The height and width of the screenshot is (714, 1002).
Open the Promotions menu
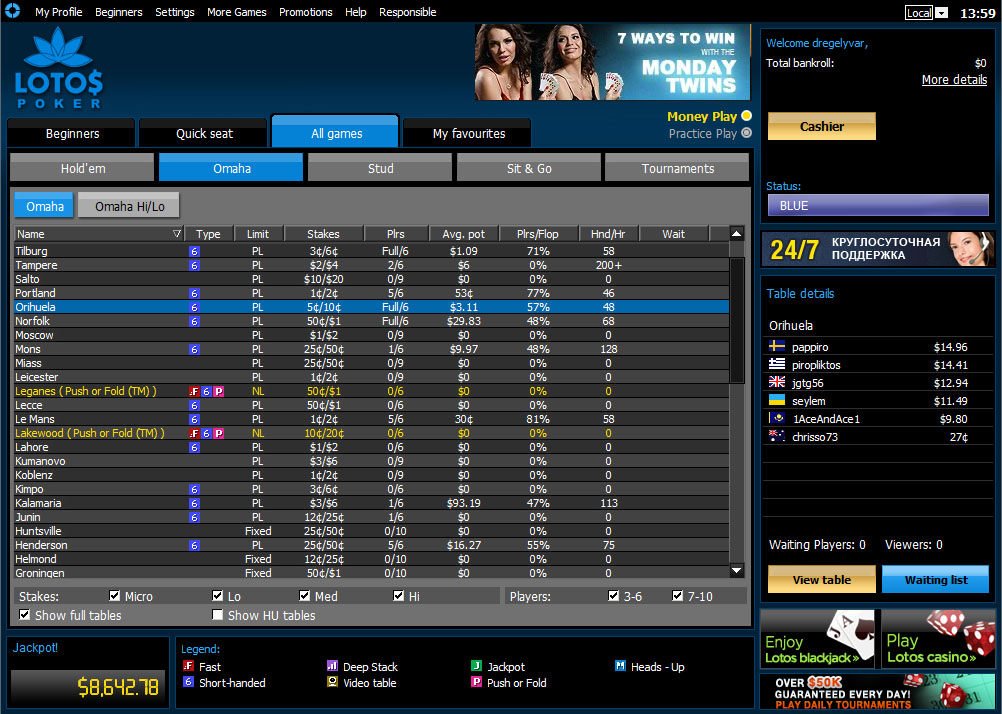click(x=305, y=12)
